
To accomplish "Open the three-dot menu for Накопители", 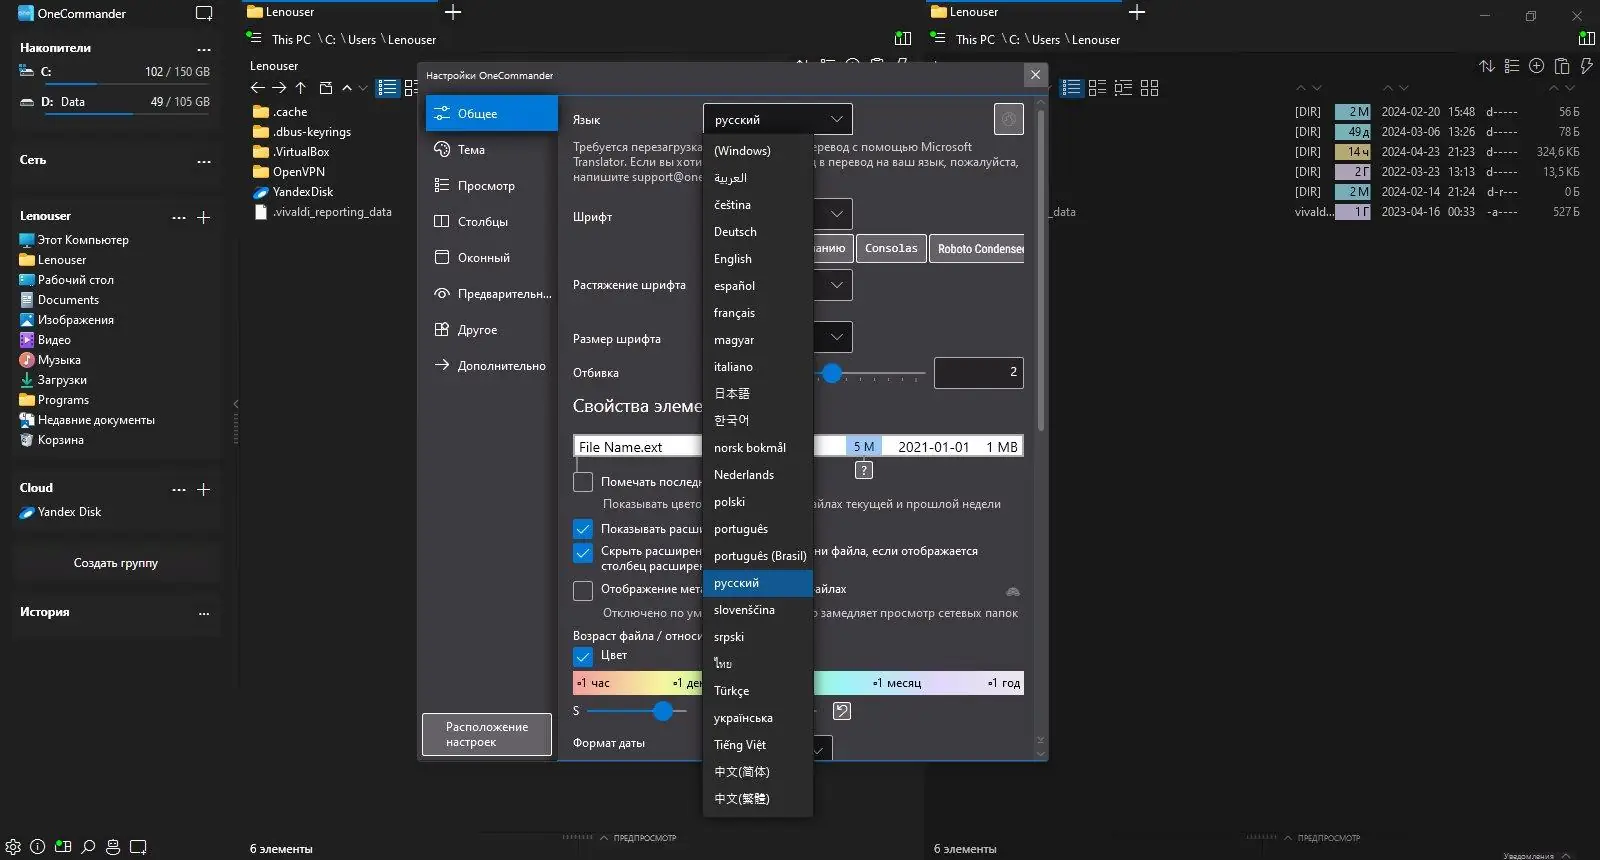I will point(204,48).
